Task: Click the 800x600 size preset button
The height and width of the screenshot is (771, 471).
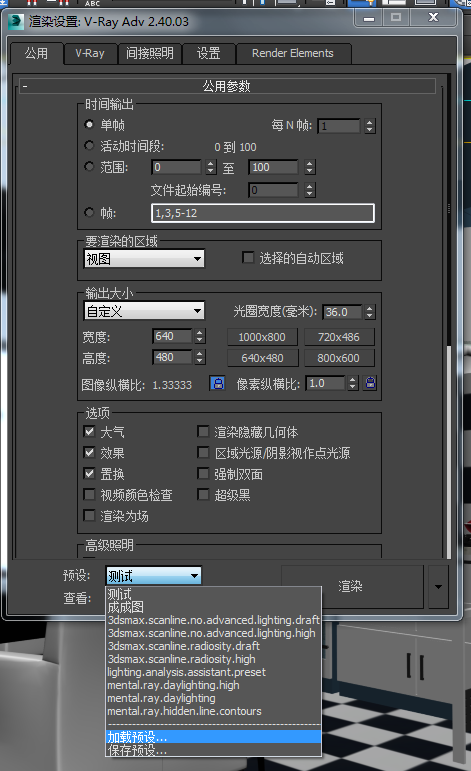Action: pos(338,358)
